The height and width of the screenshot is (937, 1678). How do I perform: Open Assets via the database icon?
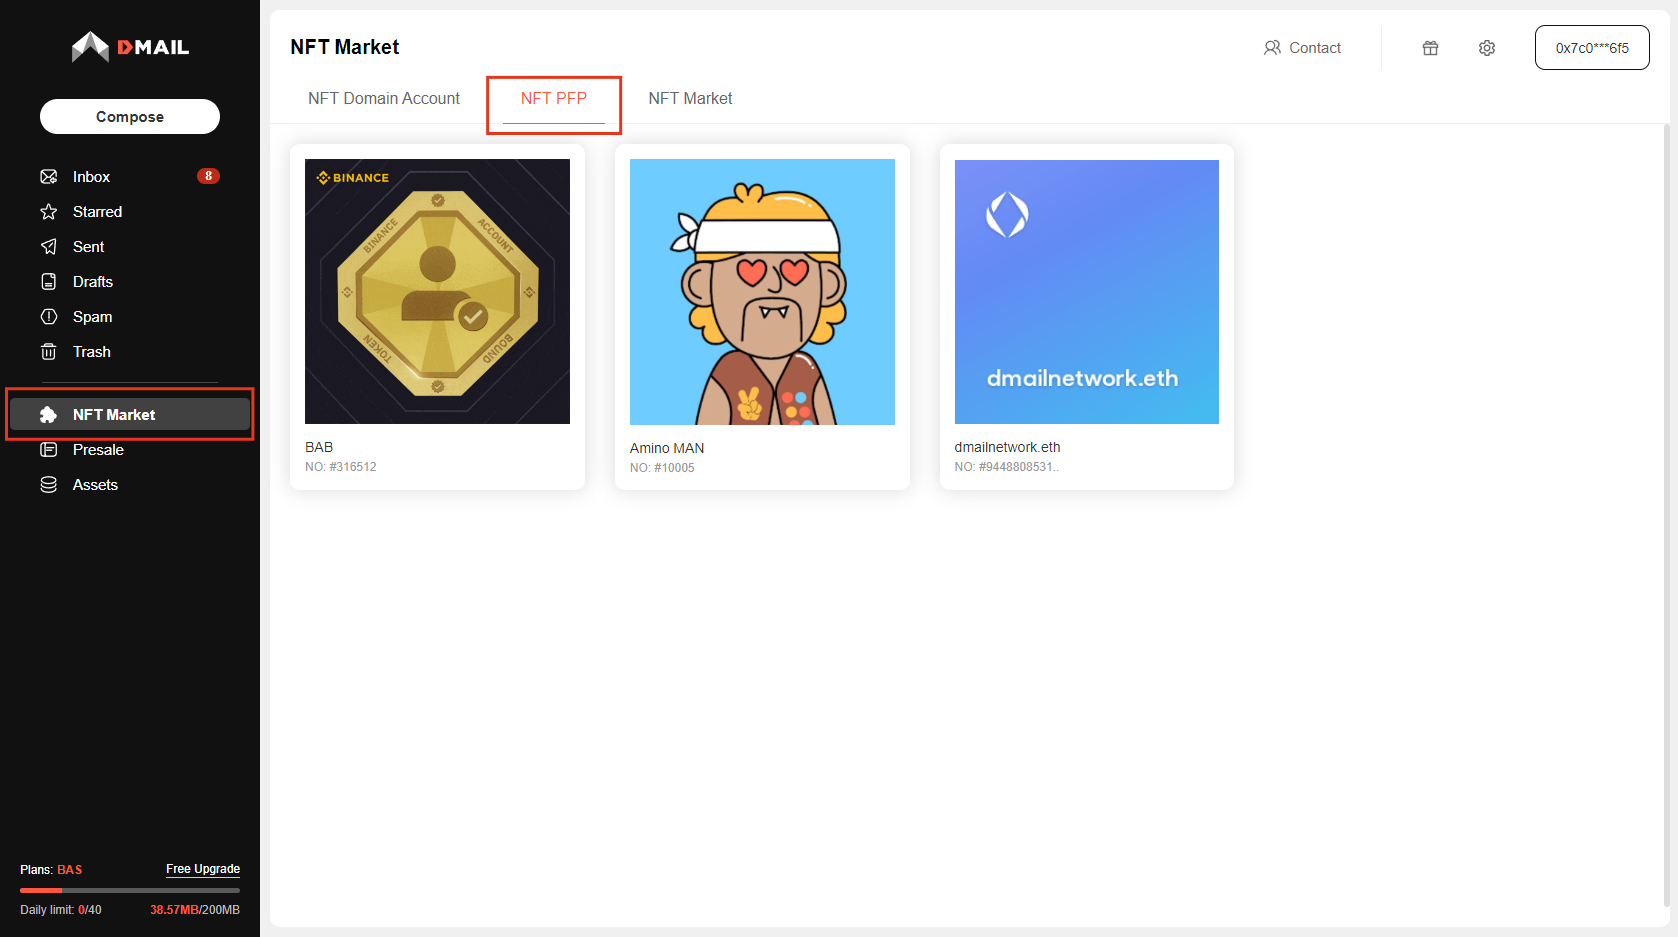[x=48, y=484]
